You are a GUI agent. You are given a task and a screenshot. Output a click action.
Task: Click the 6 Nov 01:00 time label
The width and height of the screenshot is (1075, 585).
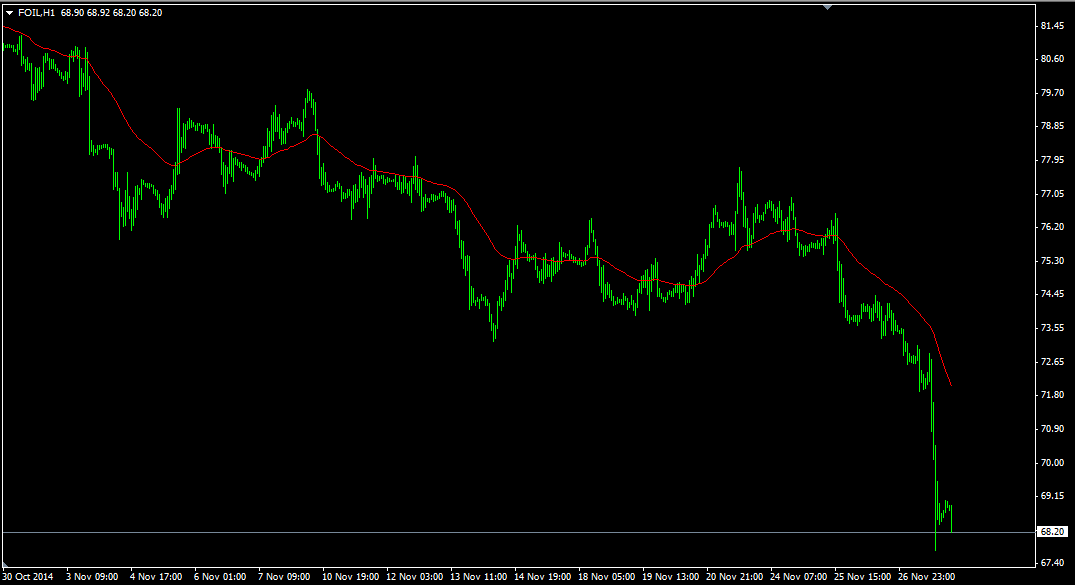[x=220, y=577]
